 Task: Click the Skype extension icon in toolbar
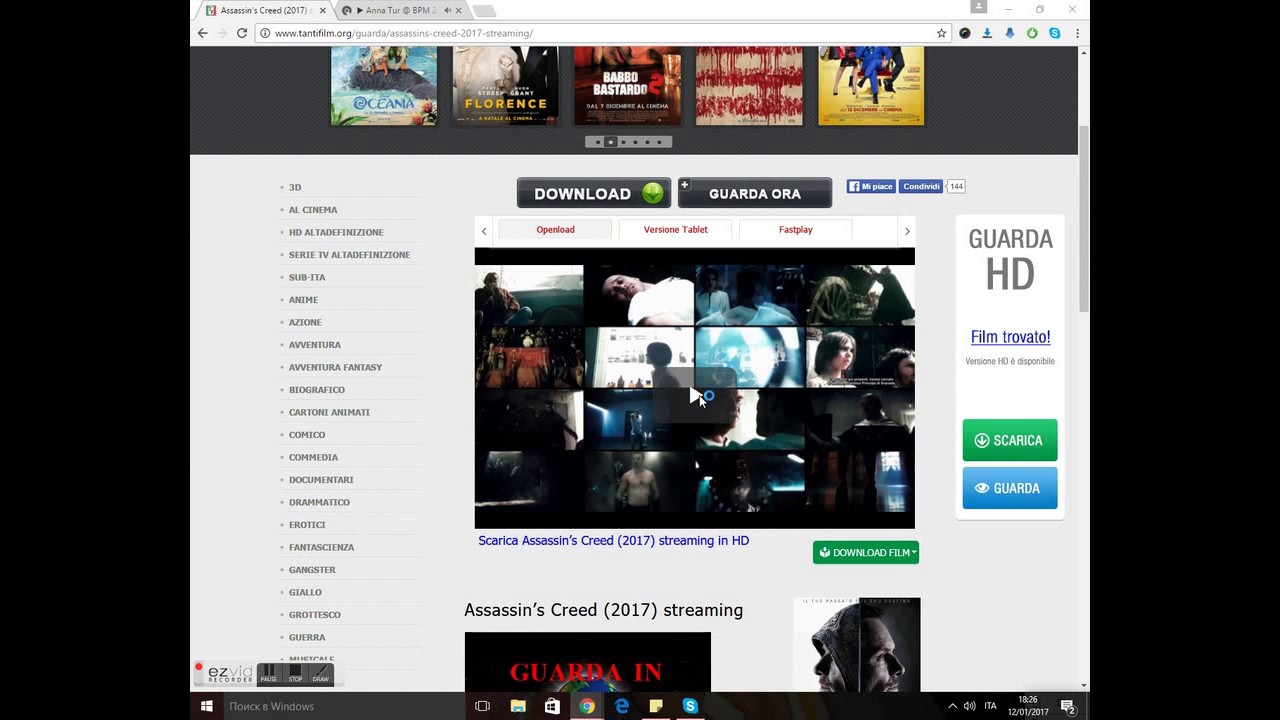coord(1054,33)
